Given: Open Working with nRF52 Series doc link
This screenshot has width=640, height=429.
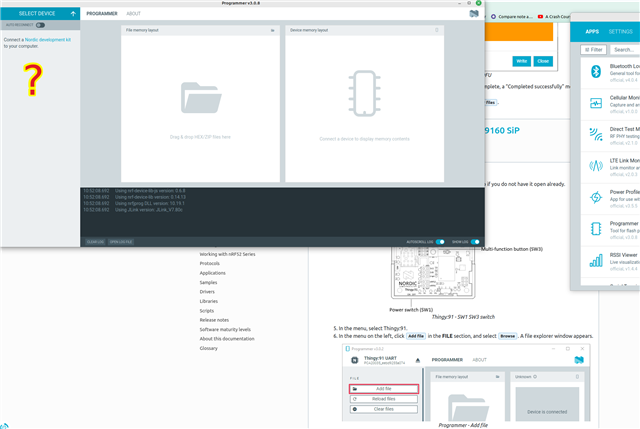Looking at the screenshot, I should tap(227, 254).
